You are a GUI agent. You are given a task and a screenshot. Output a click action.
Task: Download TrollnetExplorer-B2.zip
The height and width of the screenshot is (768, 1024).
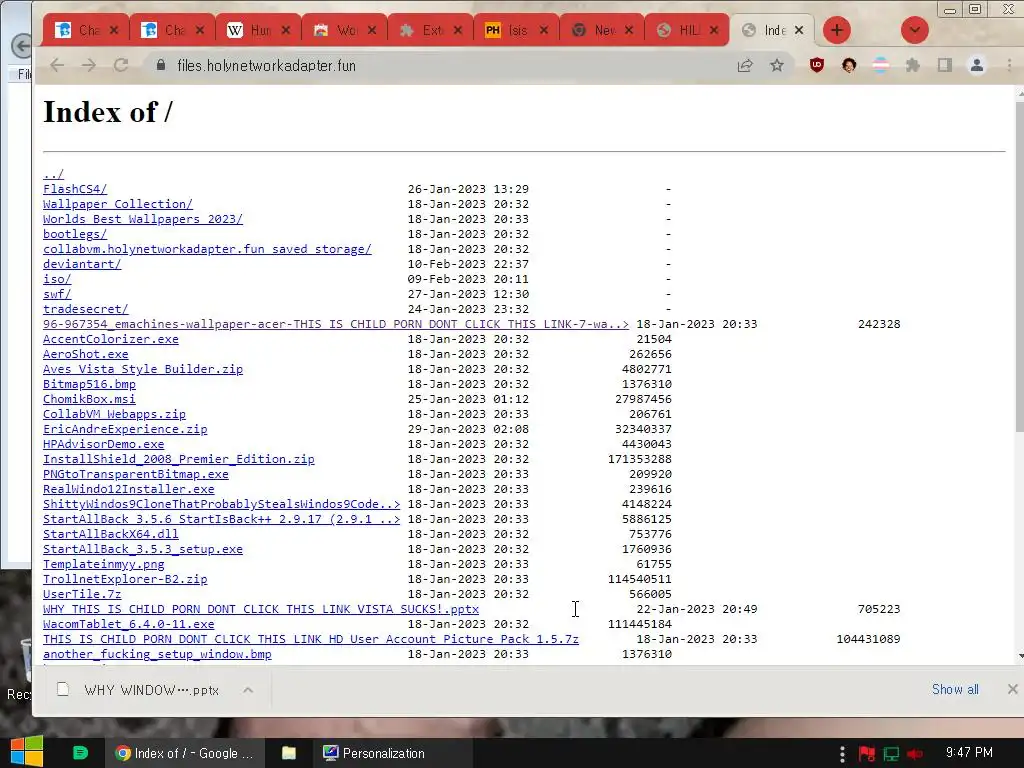coord(125,579)
